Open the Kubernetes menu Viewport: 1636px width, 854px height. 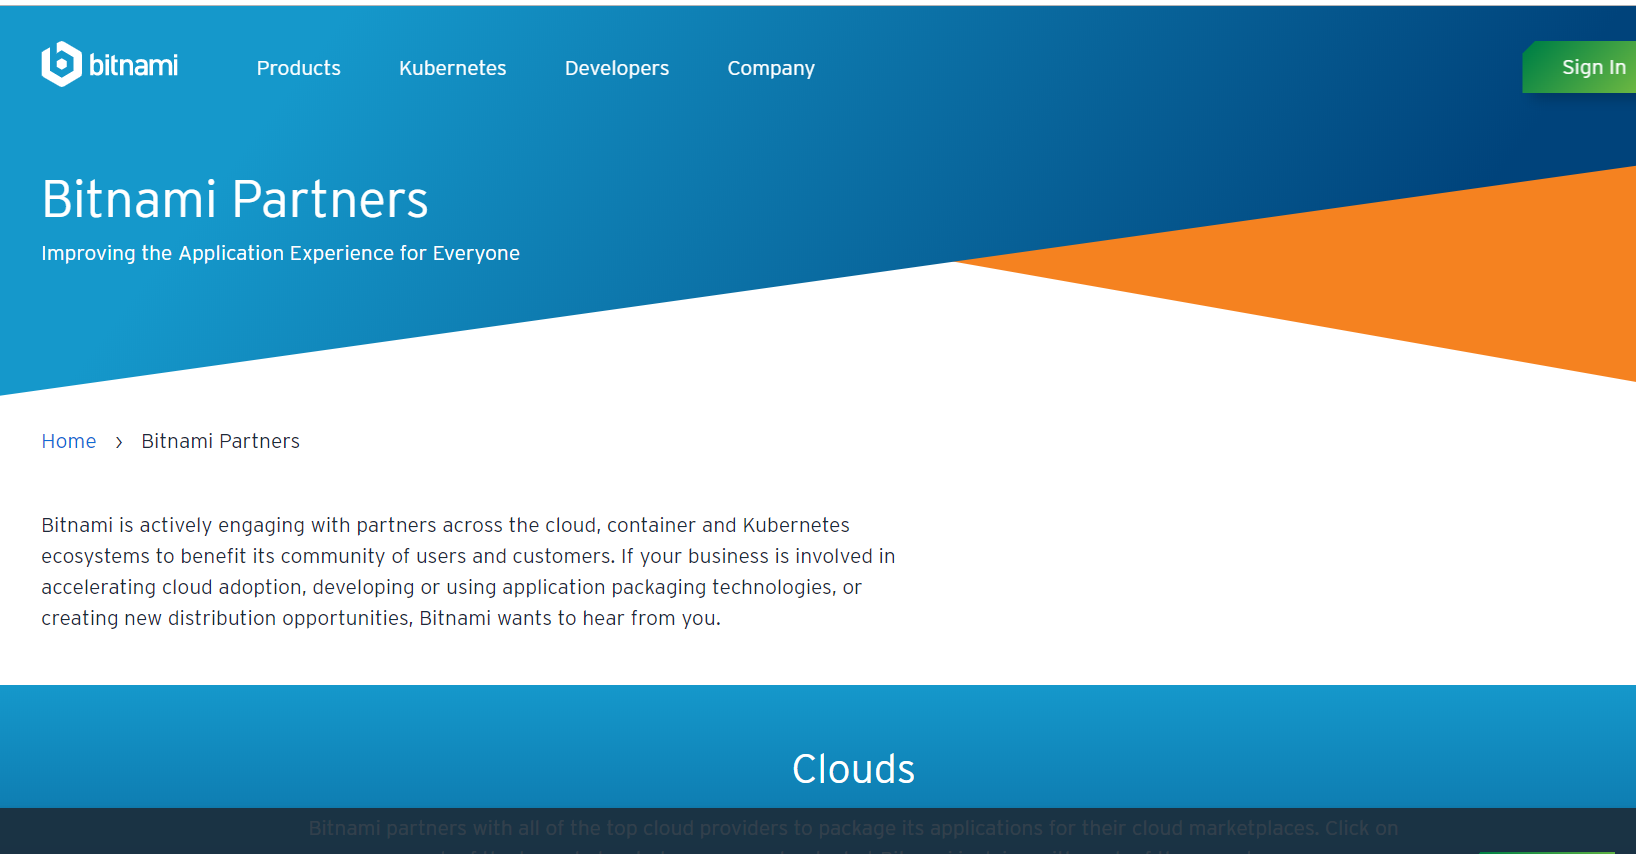452,68
